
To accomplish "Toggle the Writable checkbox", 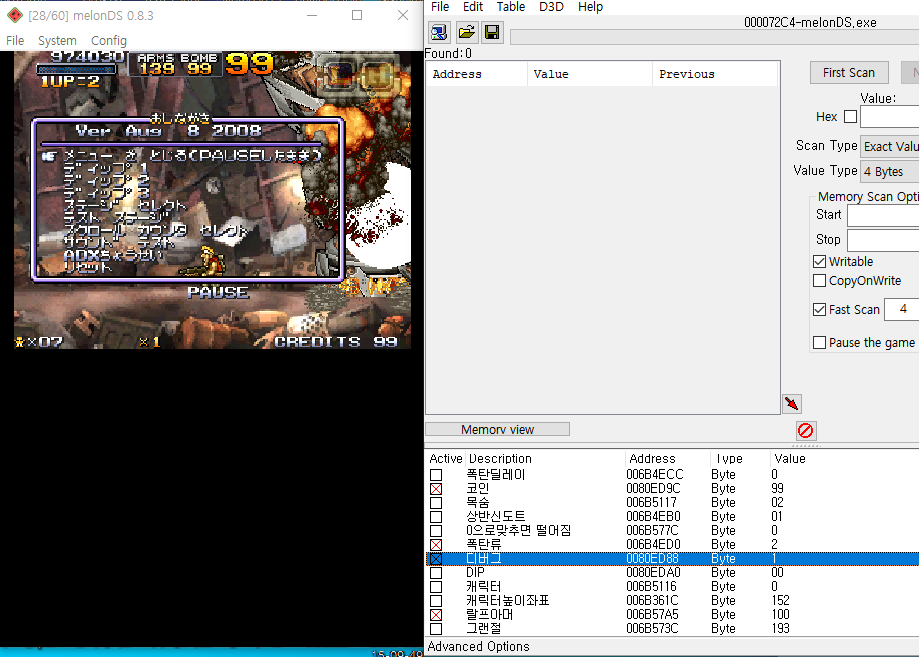I will click(x=819, y=261).
